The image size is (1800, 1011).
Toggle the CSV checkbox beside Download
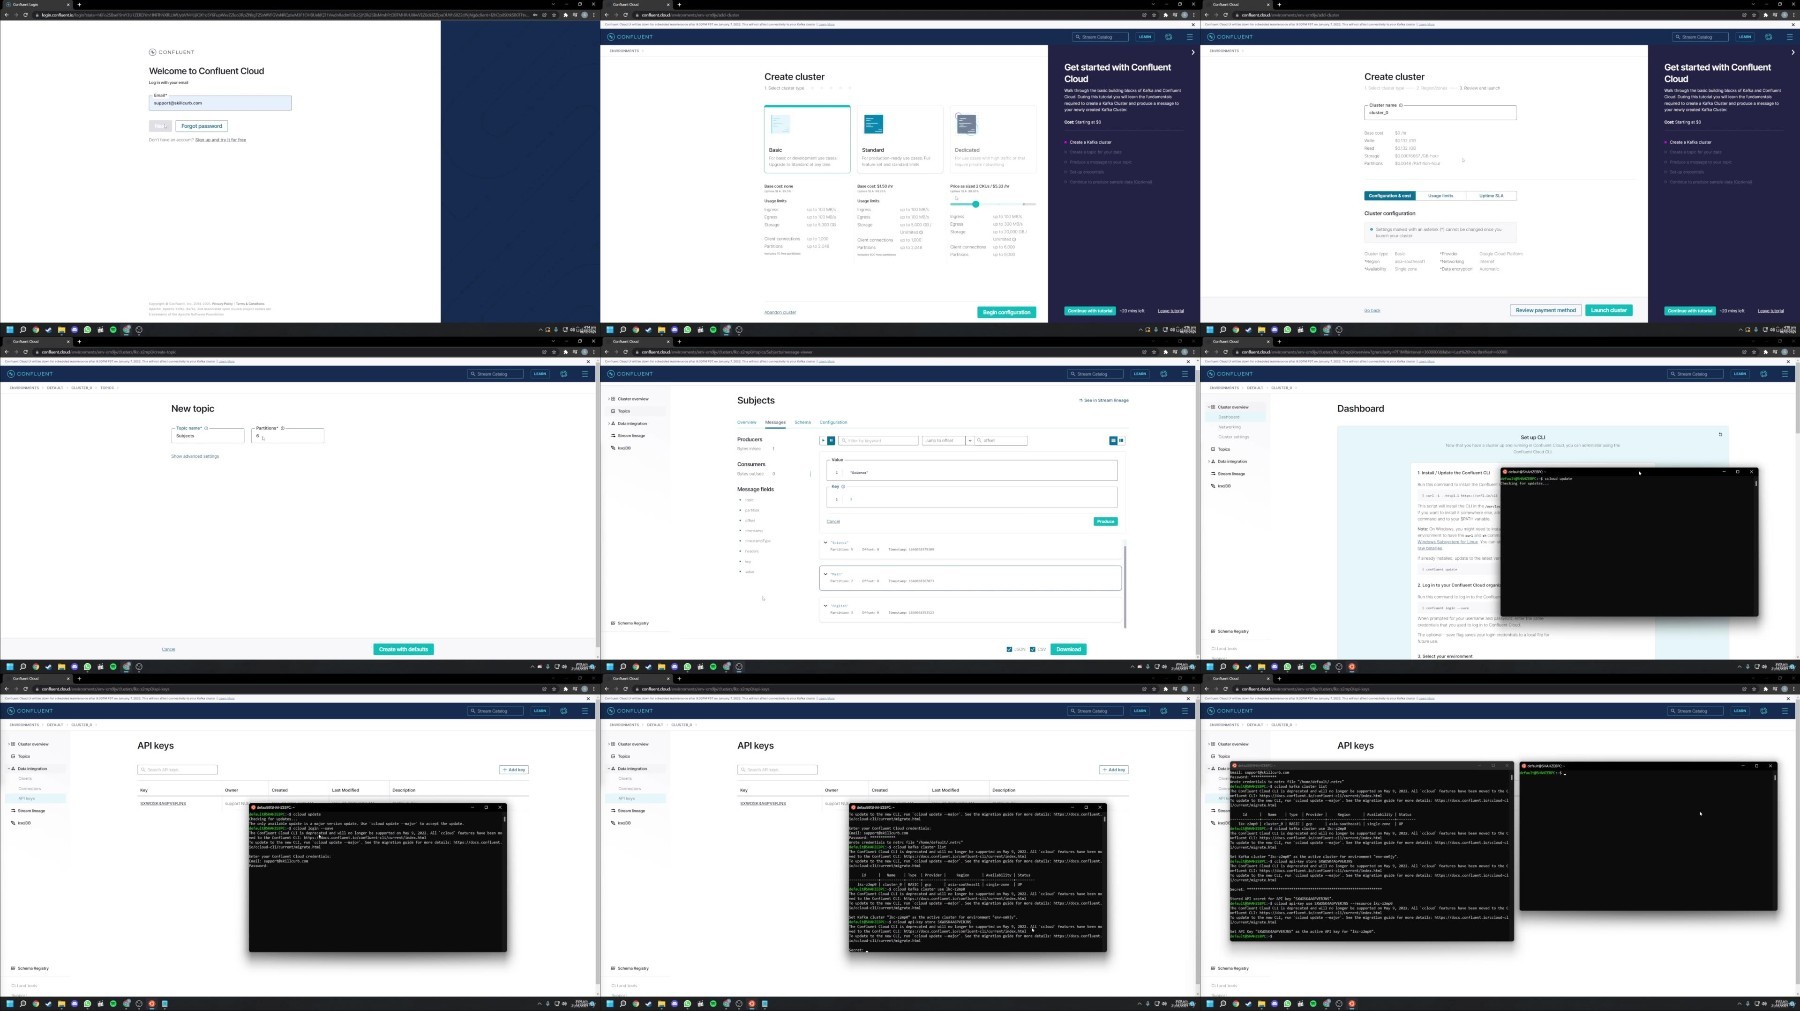tap(1032, 649)
